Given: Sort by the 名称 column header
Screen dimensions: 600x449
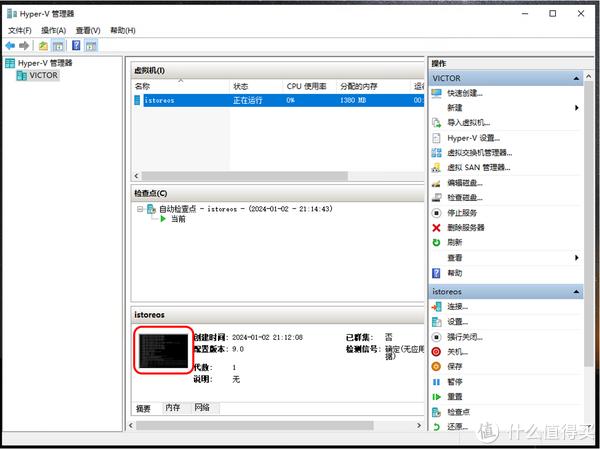Looking at the screenshot, I should pyautogui.click(x=181, y=87).
